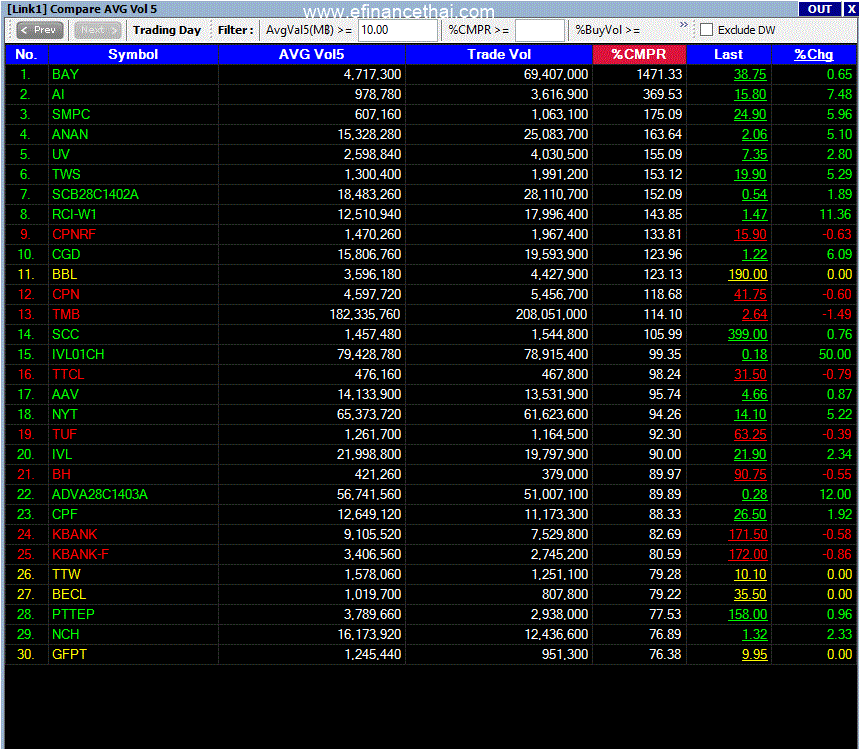Select the BBL symbol
The image size is (859, 749).
[64, 275]
